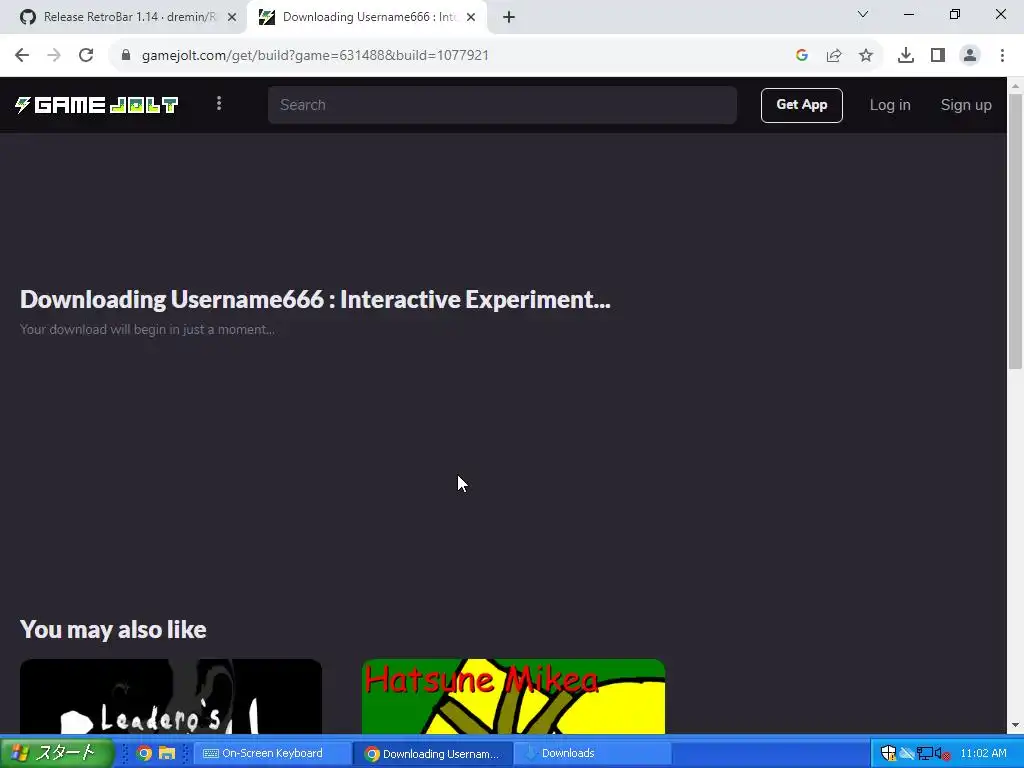
Task: Open Game Jolt's vertical dots menu
Action: [x=219, y=103]
